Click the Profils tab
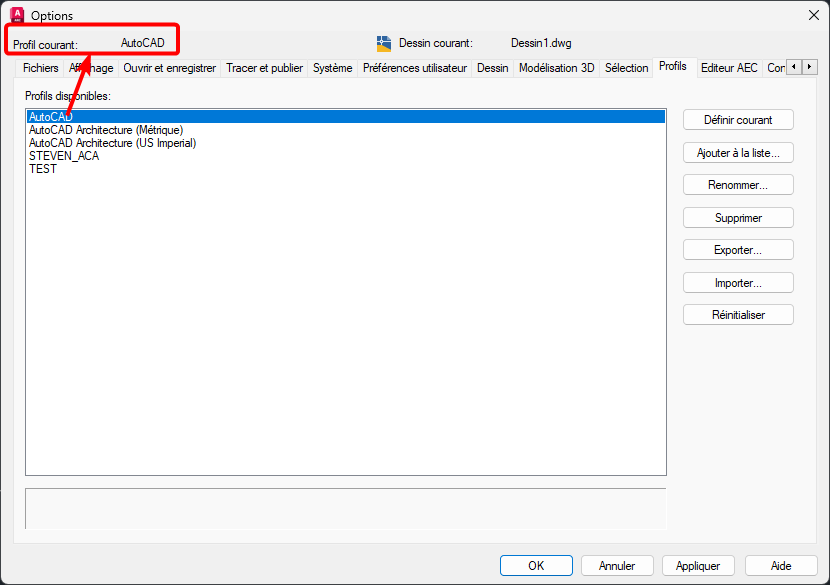Screen dimensions: 830x585 pos(673,67)
